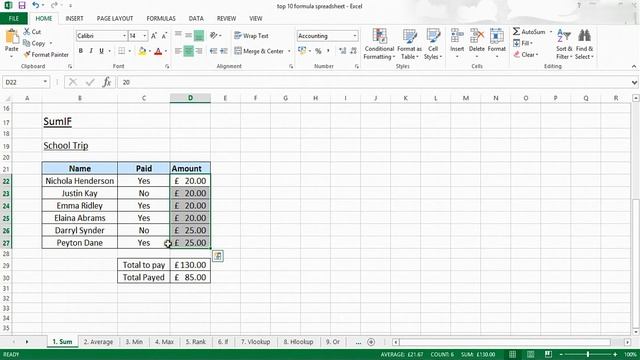This screenshot has height=360, width=640.
Task: Click the Delete cells icon
Action: tap(476, 36)
